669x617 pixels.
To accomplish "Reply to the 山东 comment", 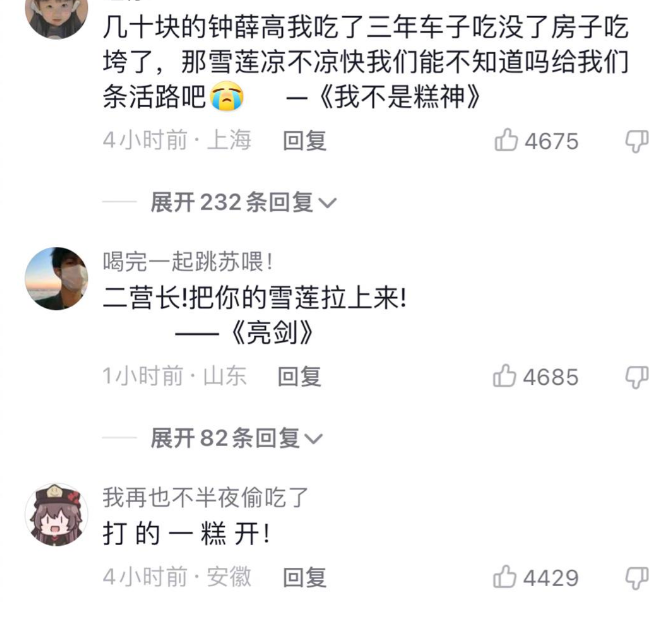I will 299,377.
